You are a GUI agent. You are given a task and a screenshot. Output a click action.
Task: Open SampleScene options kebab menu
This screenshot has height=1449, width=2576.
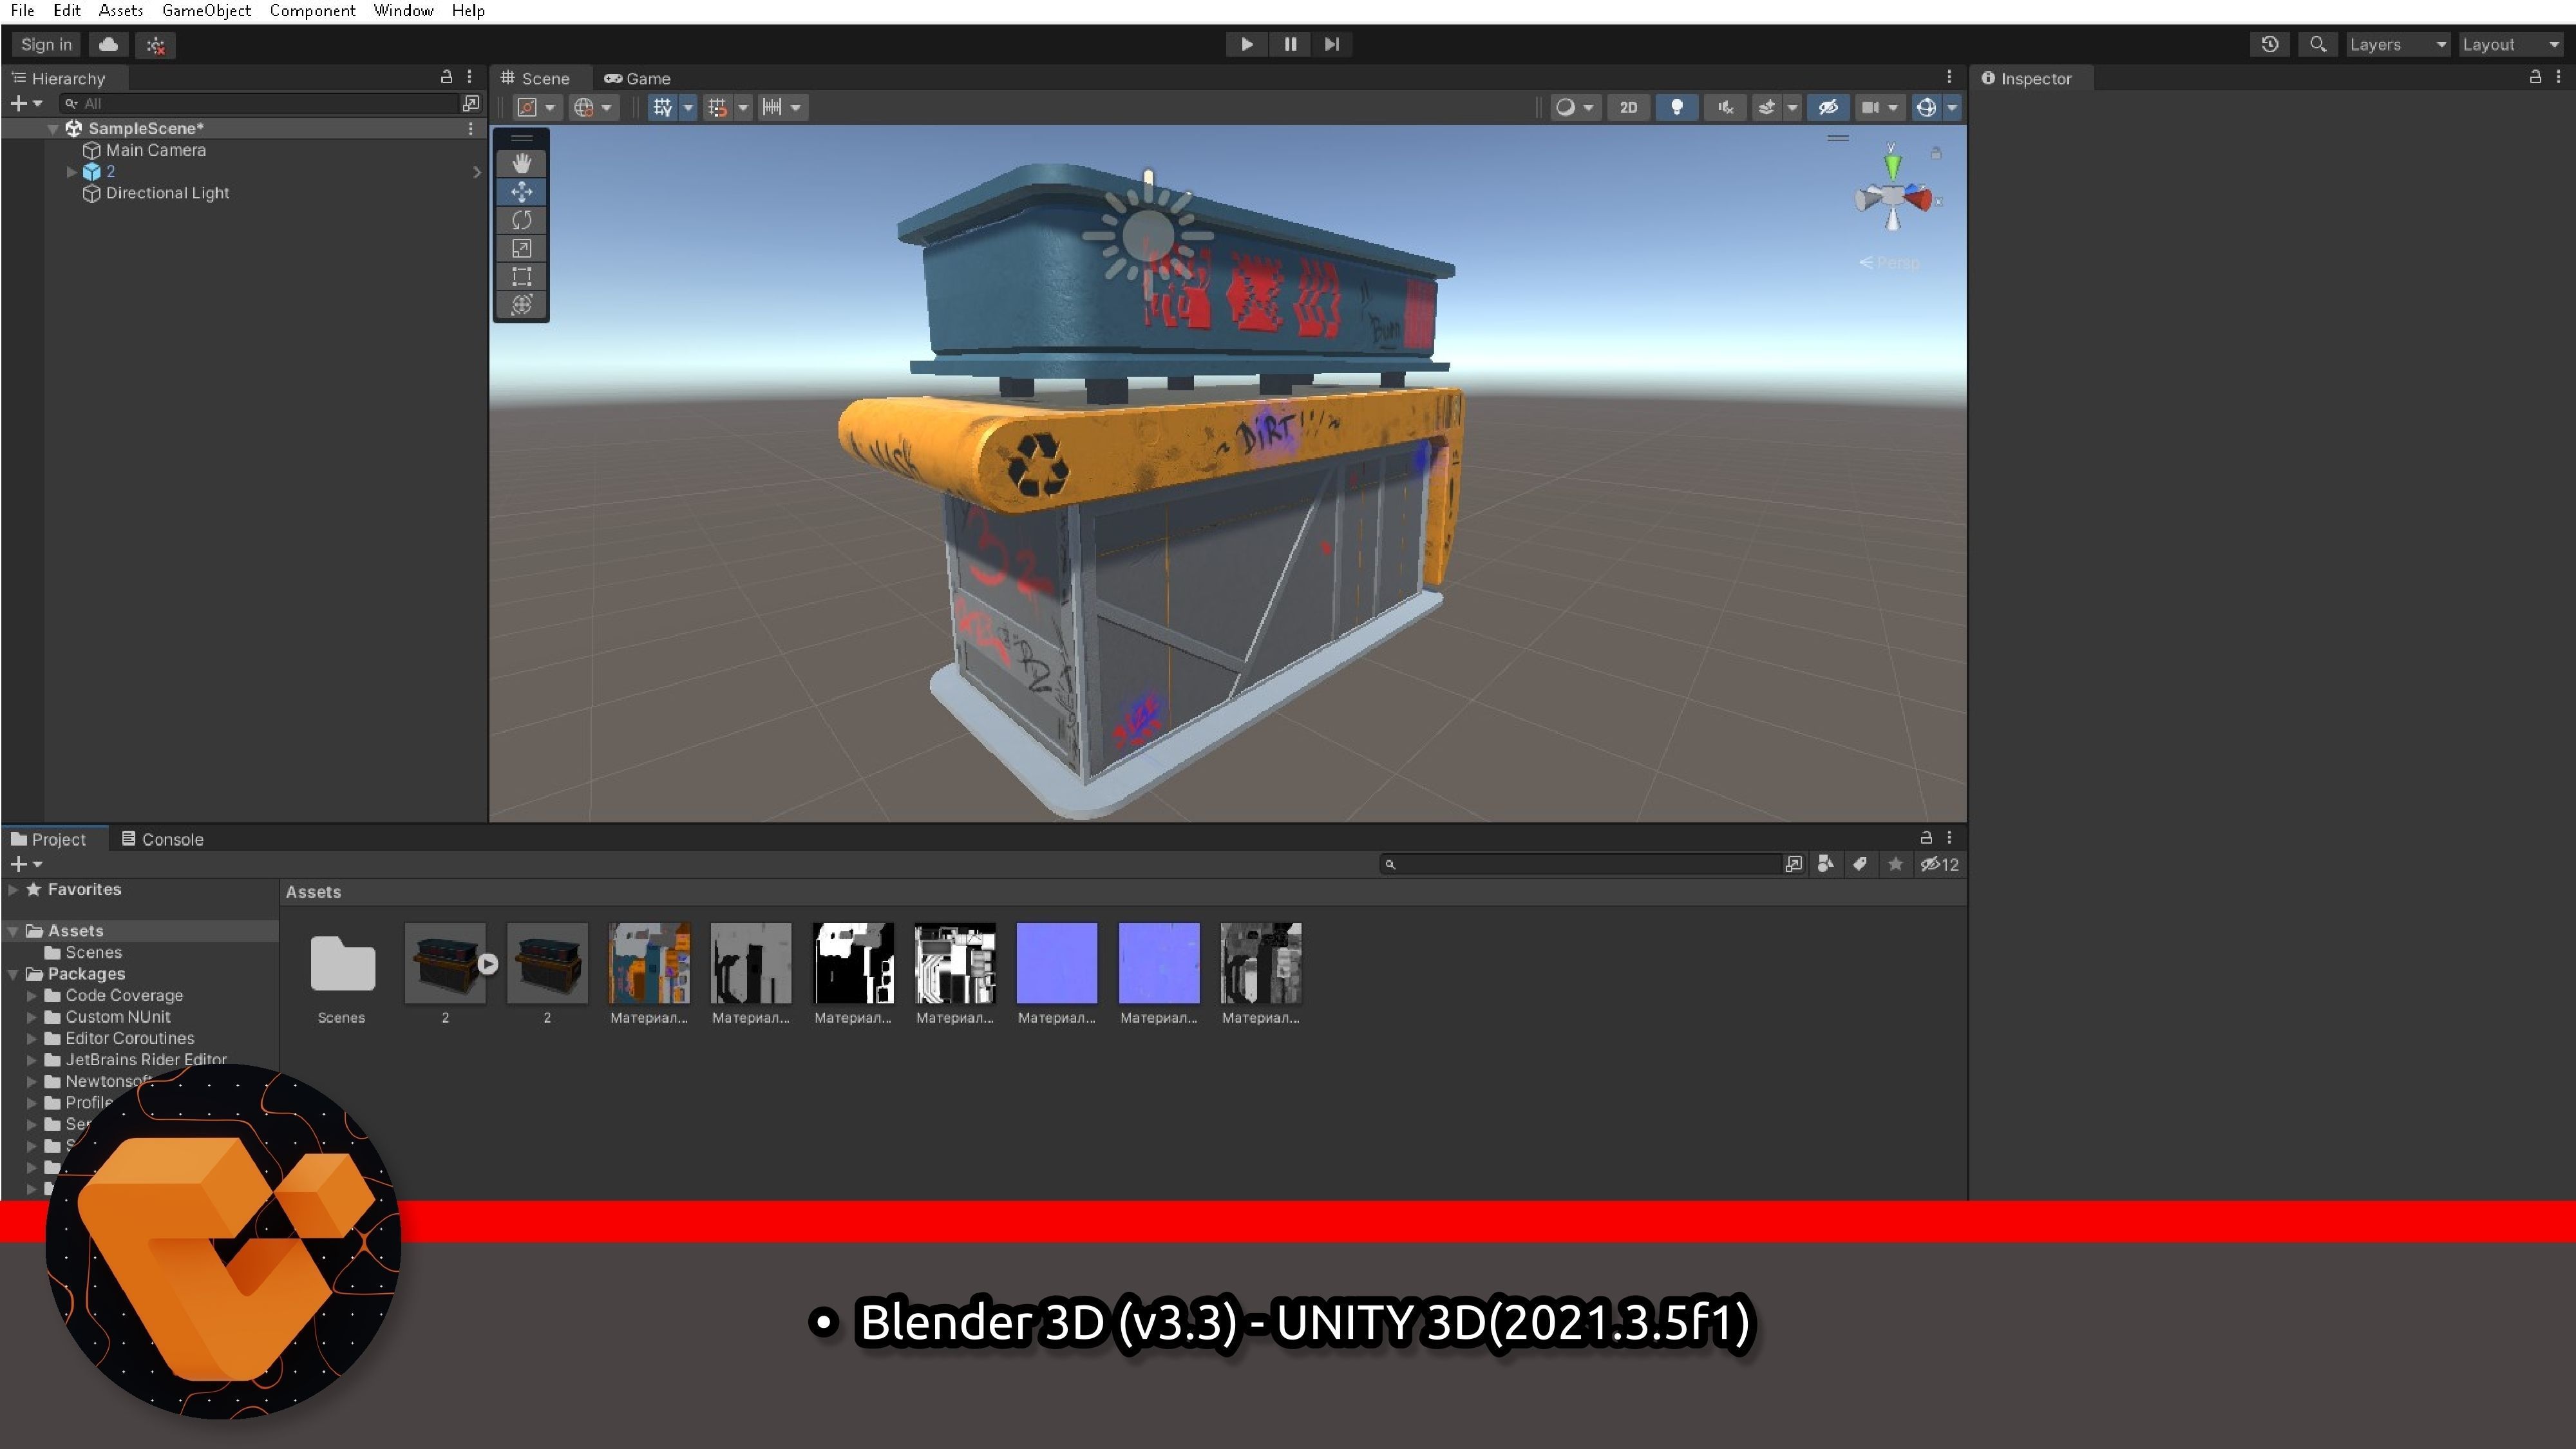(470, 128)
